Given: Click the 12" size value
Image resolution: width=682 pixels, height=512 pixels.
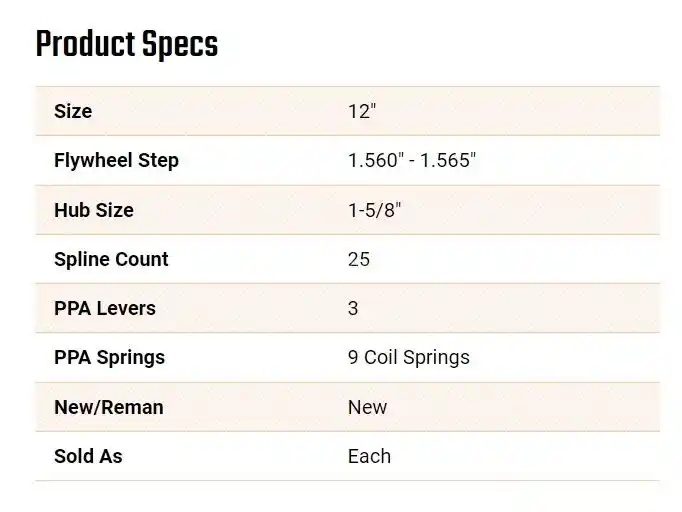Looking at the screenshot, I should point(362,111).
